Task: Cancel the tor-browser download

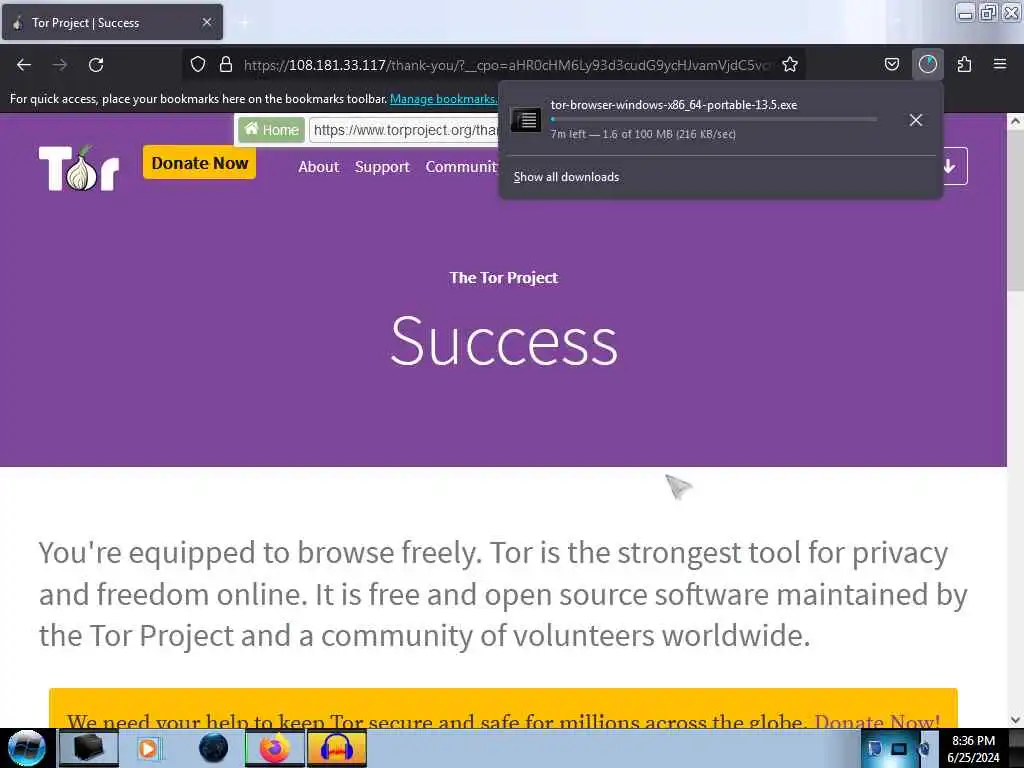Action: pos(916,120)
